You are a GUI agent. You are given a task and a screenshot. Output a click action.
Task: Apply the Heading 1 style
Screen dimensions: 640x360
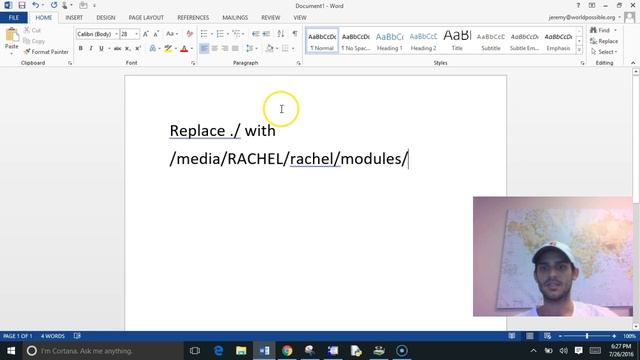pyautogui.click(x=389, y=41)
